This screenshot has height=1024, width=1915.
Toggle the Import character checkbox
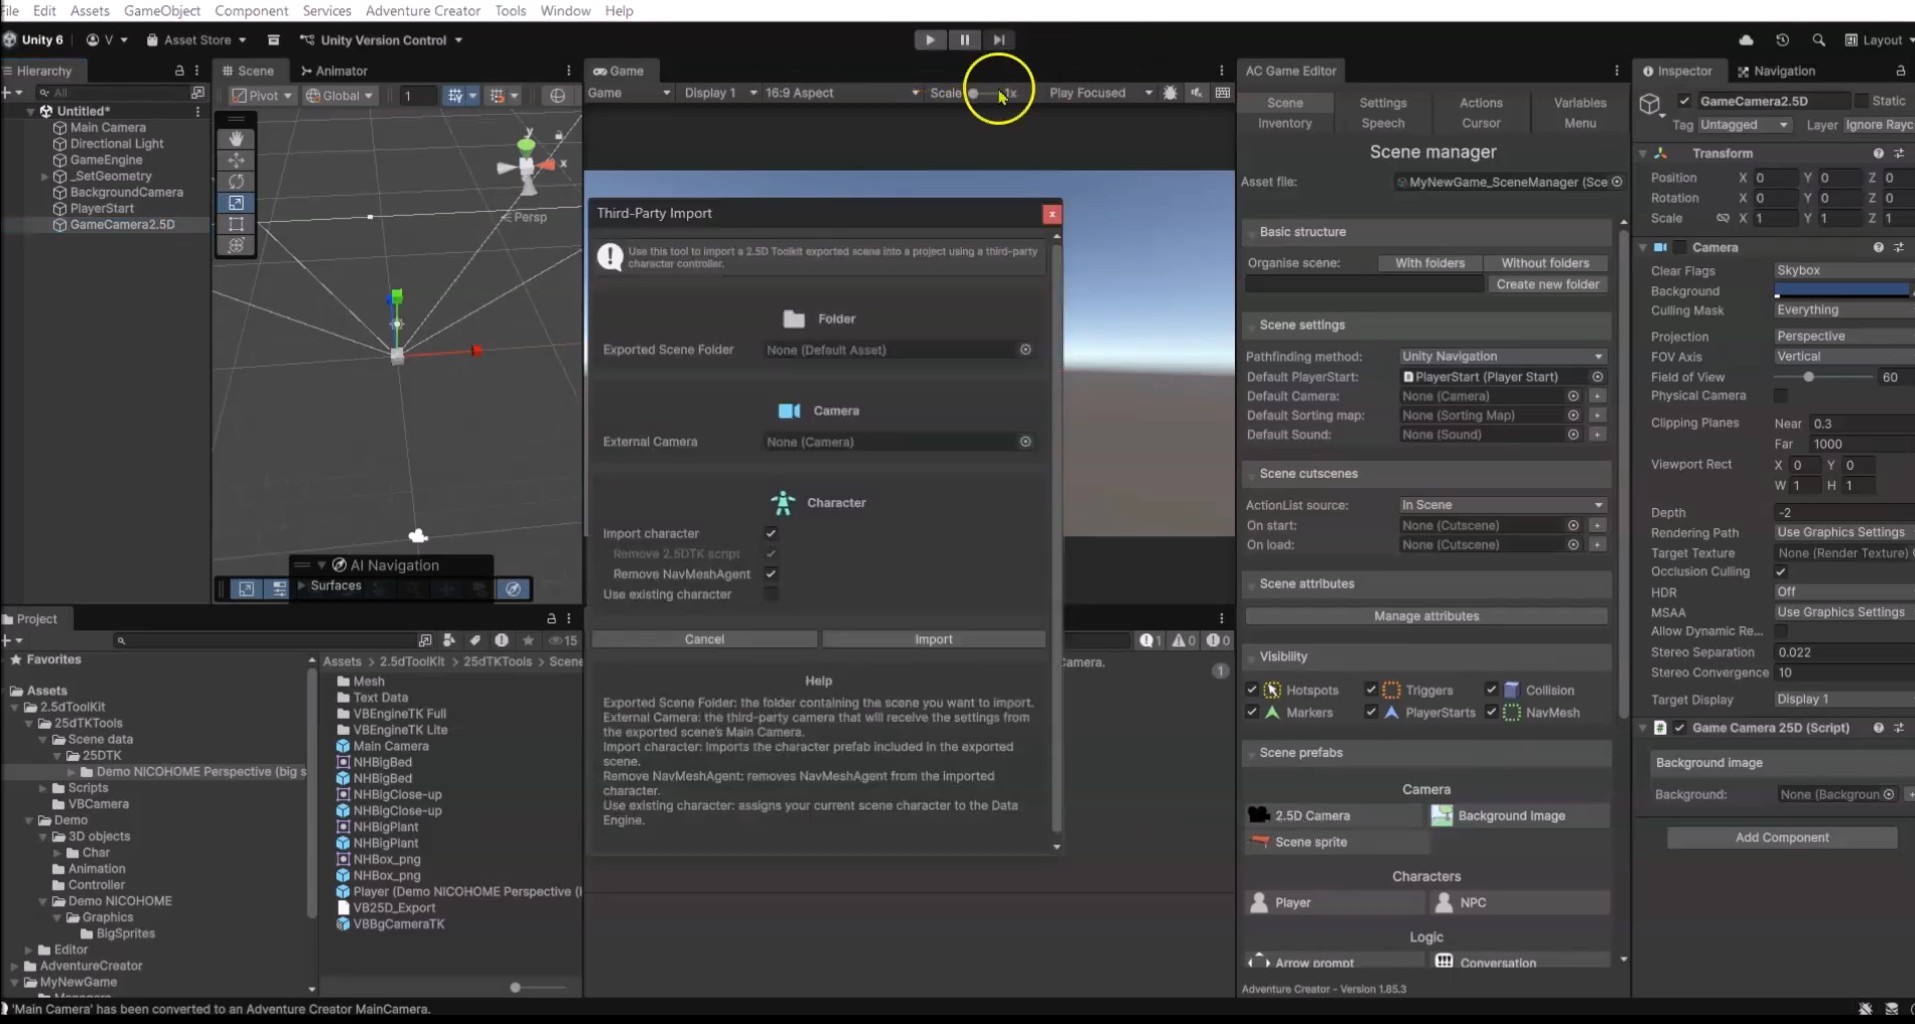click(x=771, y=533)
